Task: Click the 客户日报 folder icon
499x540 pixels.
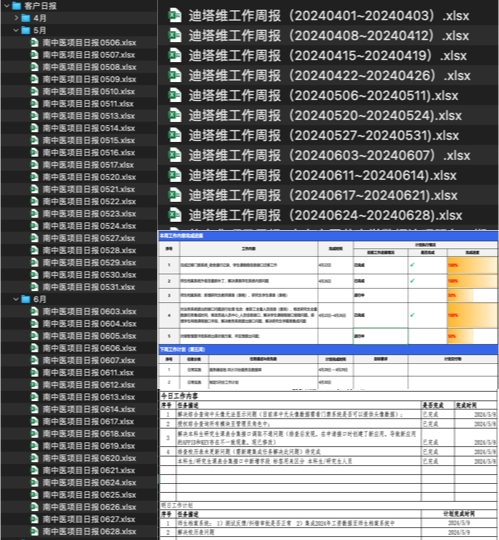Action: point(17,6)
